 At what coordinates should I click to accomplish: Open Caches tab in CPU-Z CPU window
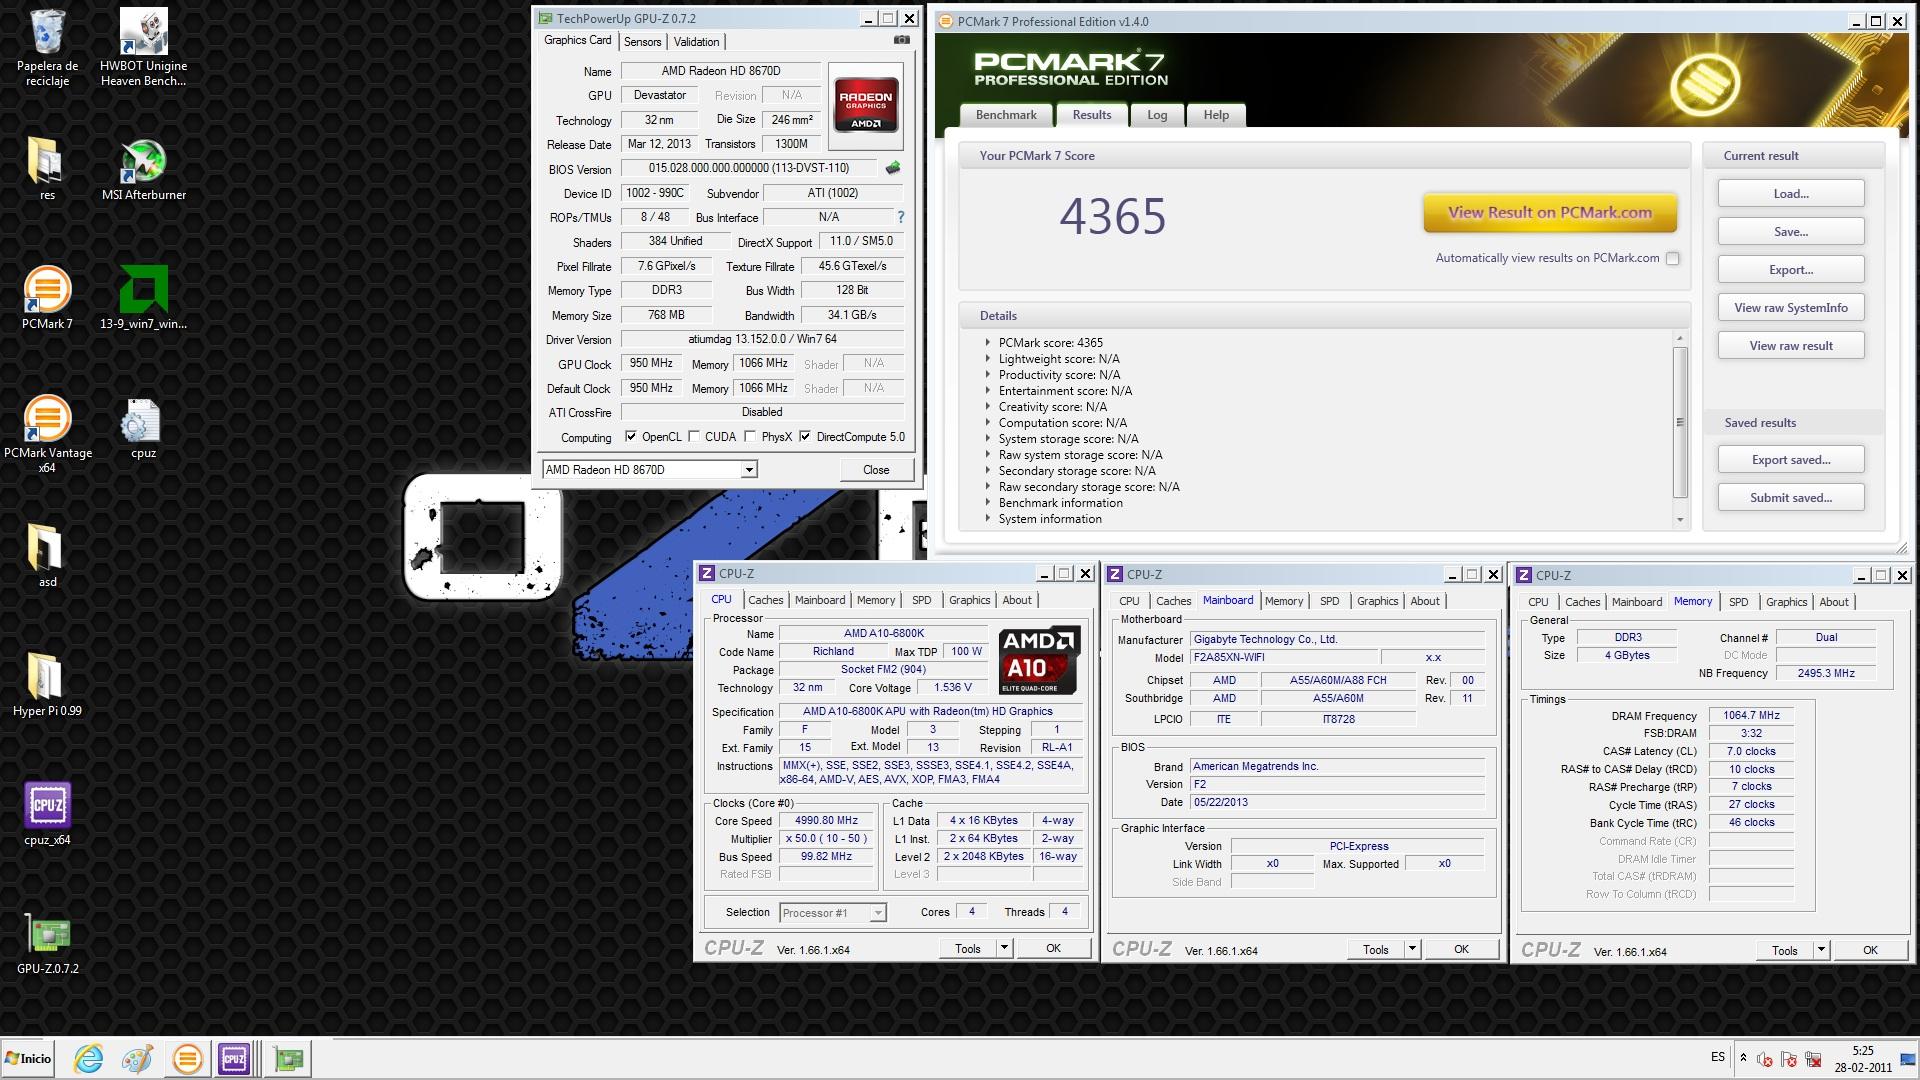(x=765, y=600)
